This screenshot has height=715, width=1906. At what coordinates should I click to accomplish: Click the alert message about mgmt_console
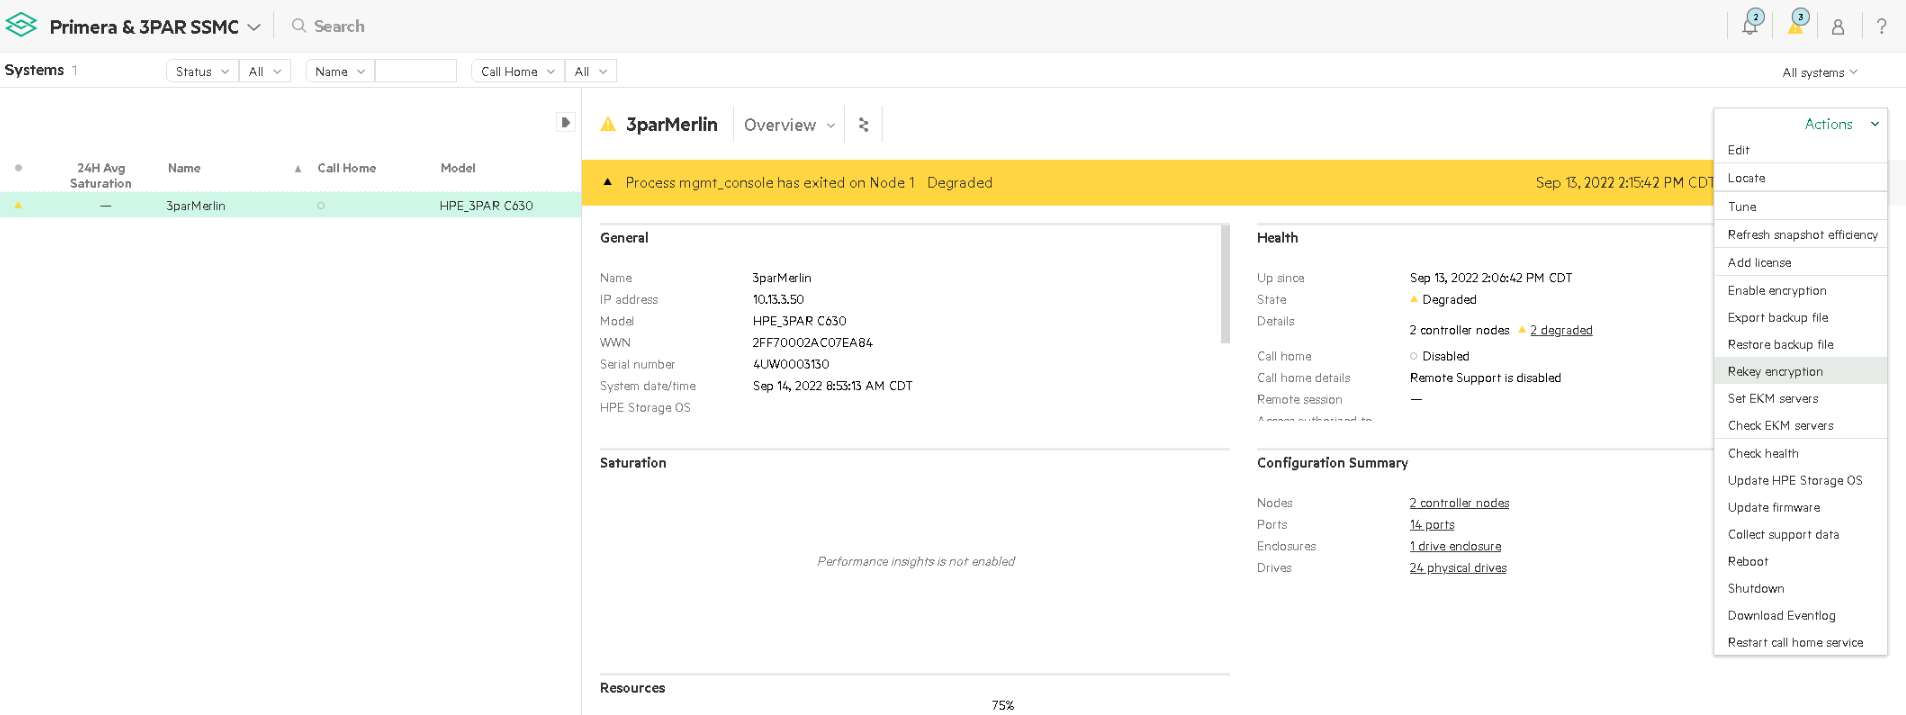click(x=770, y=182)
